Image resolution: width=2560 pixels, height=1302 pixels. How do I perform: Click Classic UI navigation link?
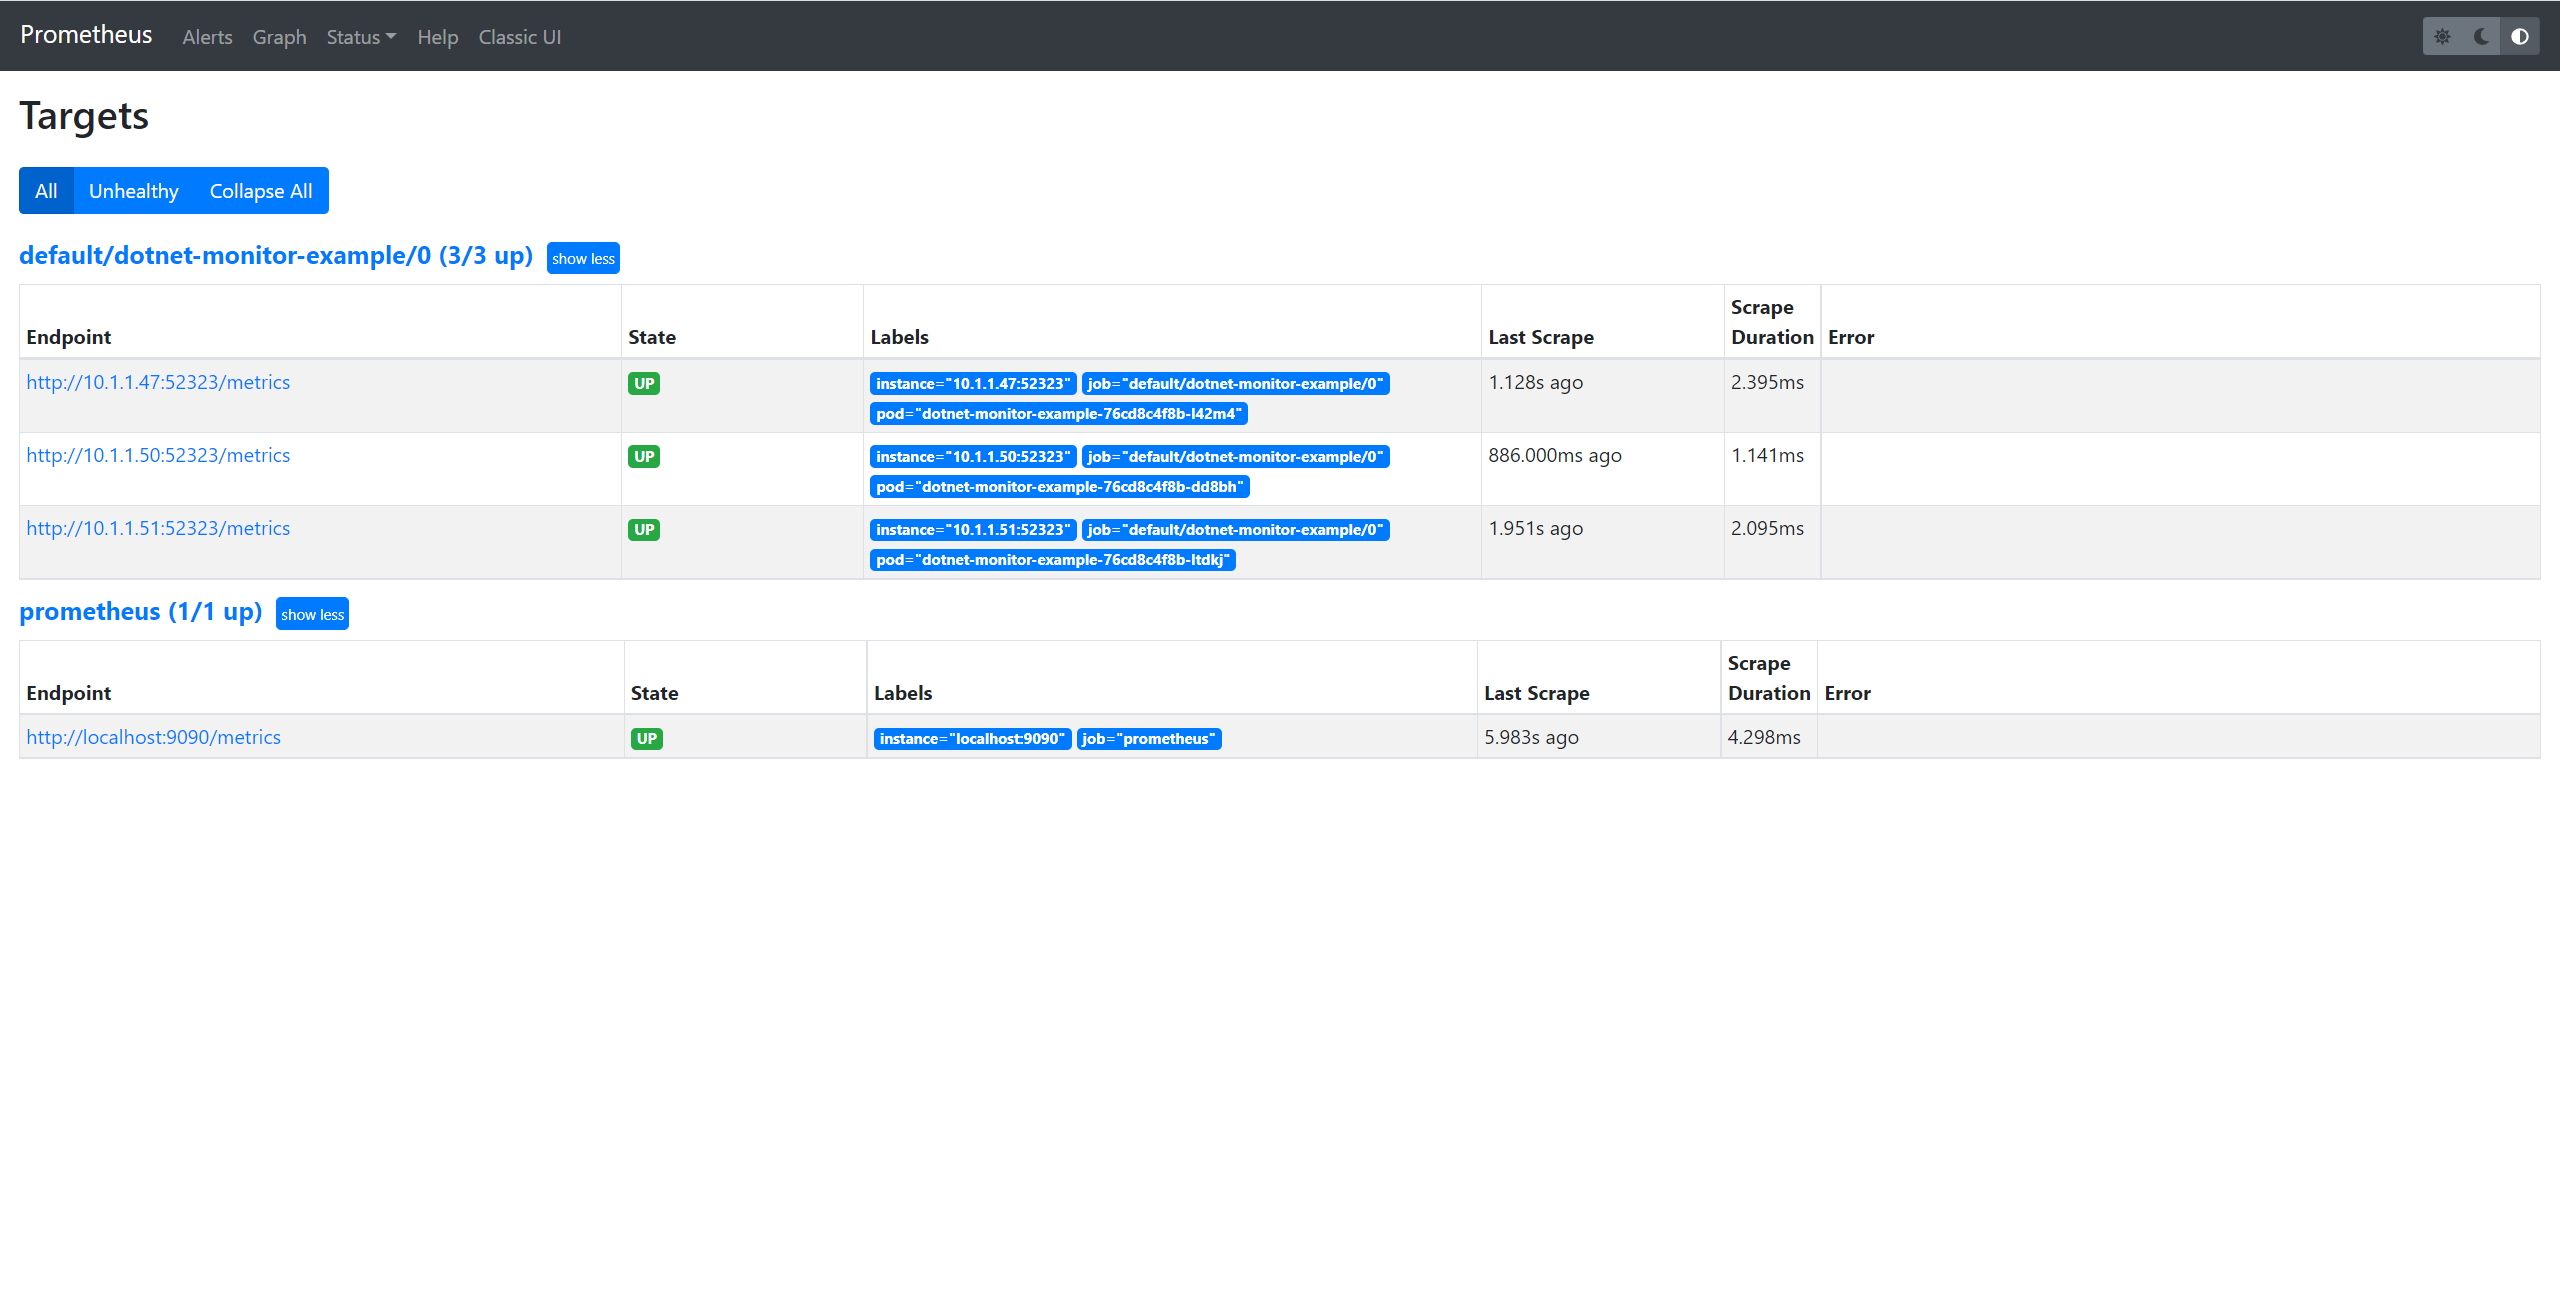pyautogui.click(x=520, y=37)
